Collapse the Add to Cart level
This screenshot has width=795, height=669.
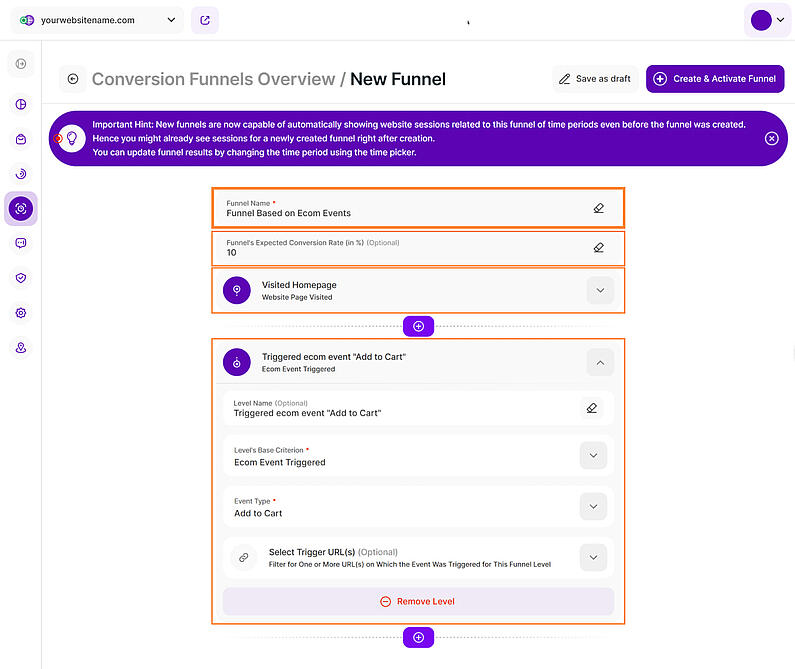pyautogui.click(x=600, y=363)
